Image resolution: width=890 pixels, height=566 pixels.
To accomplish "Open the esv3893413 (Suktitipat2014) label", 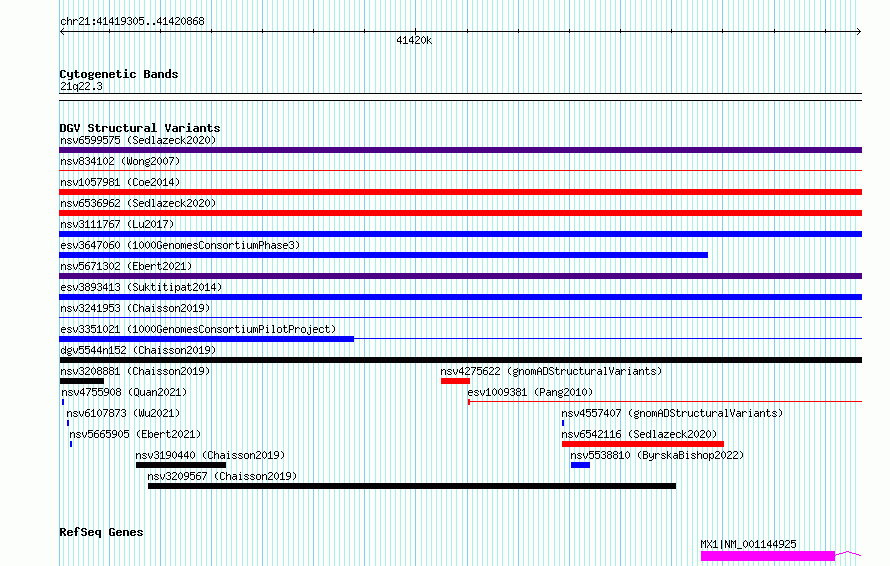I will [141, 287].
